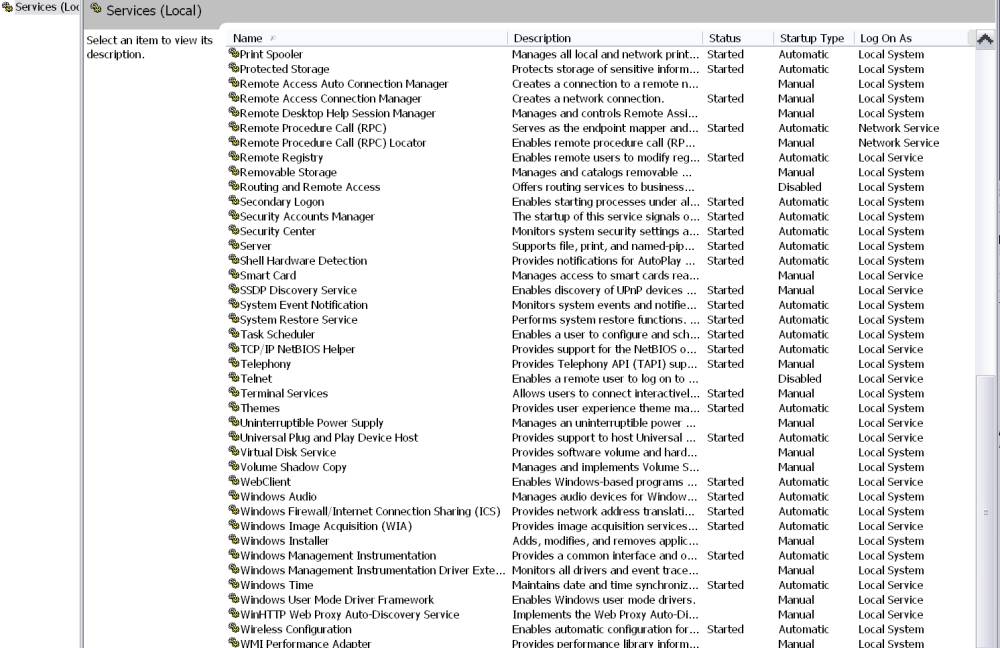Viewport: 1000px width, 648px height.
Task: Select Uninterruptible Power Supply service
Action: coord(311,423)
